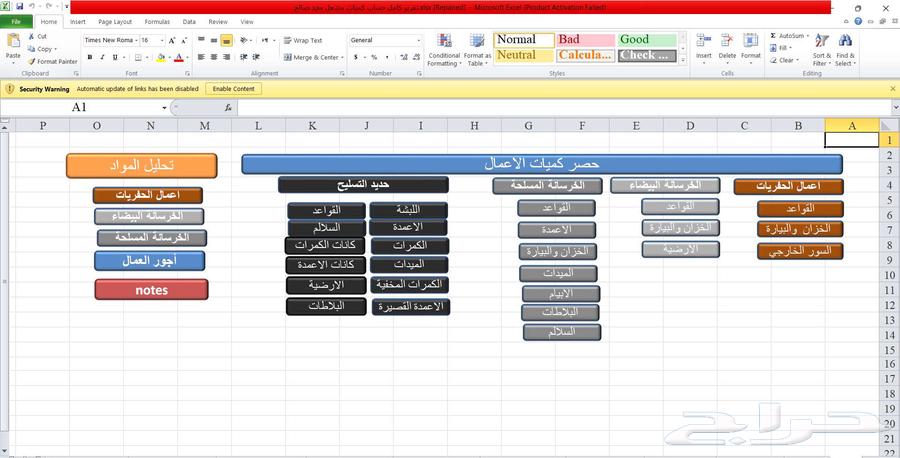Apply red font color
Screen dimensions: 900x458
[179, 57]
